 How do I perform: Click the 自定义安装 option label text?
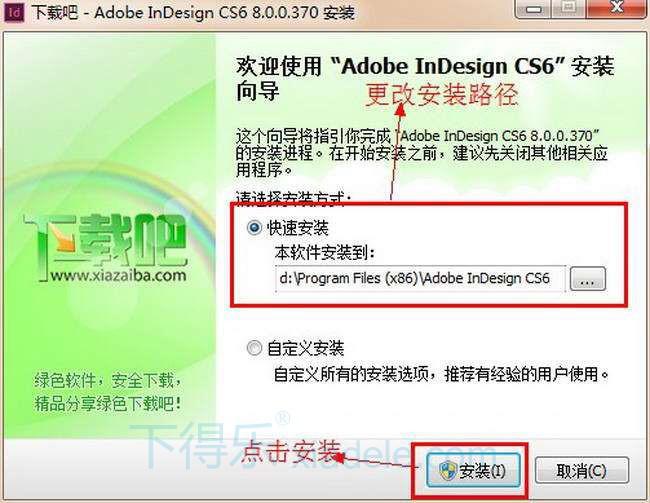click(306, 348)
